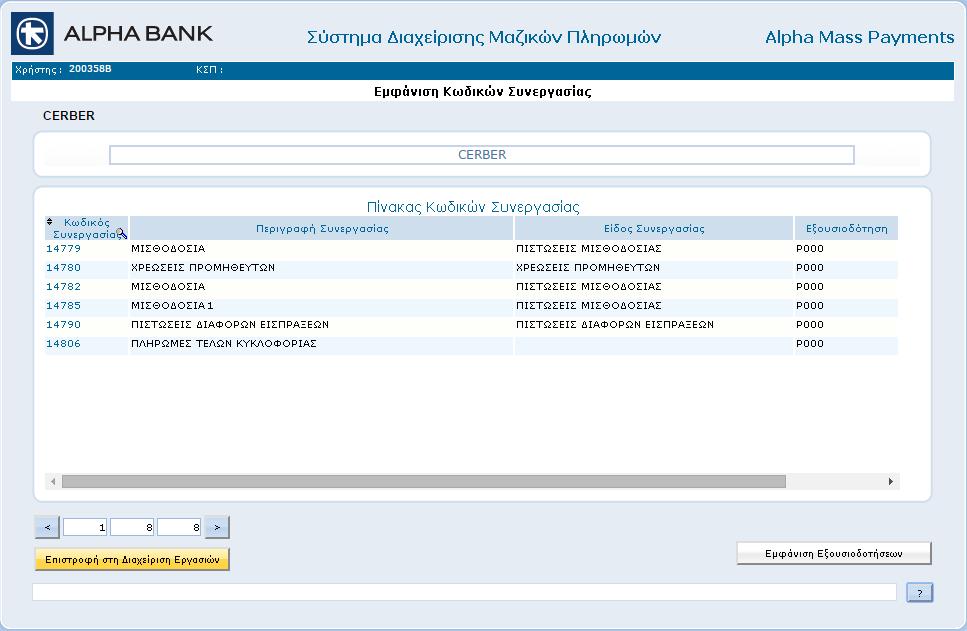Click the scrollbar right arrow
The height and width of the screenshot is (631, 967).
point(891,481)
